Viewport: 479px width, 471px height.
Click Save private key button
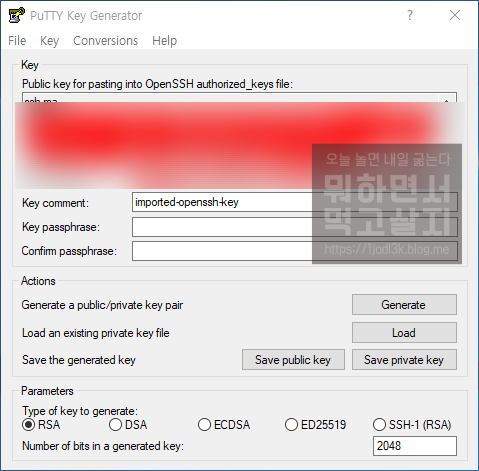pyautogui.click(x=404, y=360)
